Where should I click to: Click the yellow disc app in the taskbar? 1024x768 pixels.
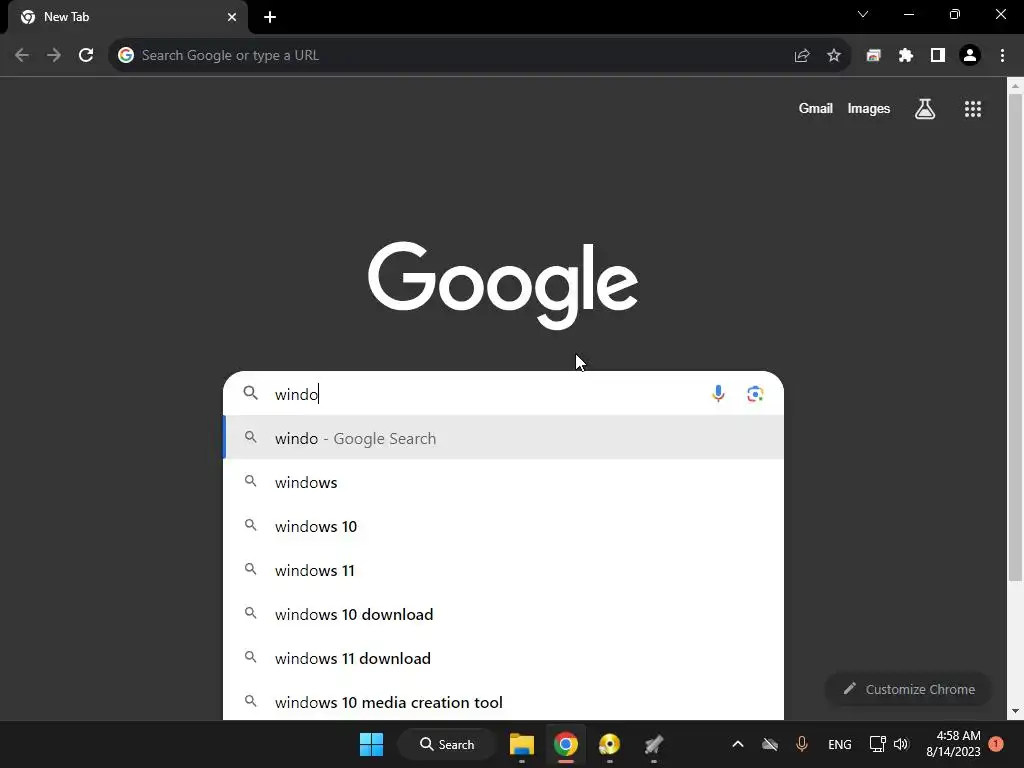pos(609,744)
